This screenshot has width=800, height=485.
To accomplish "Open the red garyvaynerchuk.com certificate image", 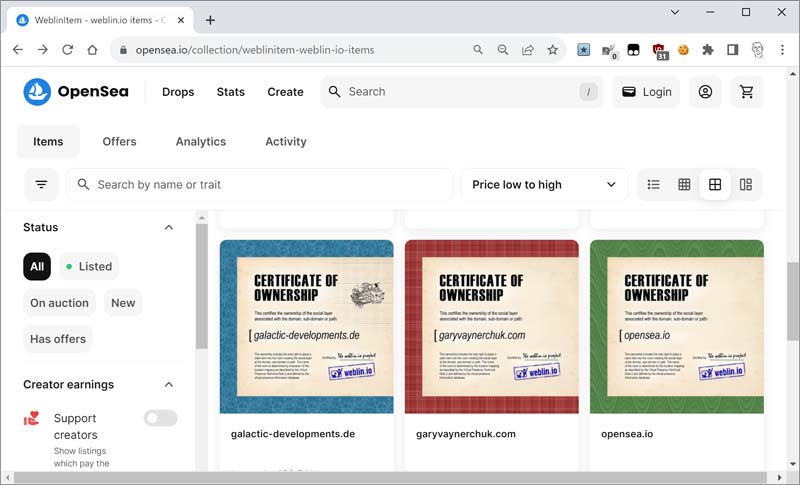I will tap(492, 326).
